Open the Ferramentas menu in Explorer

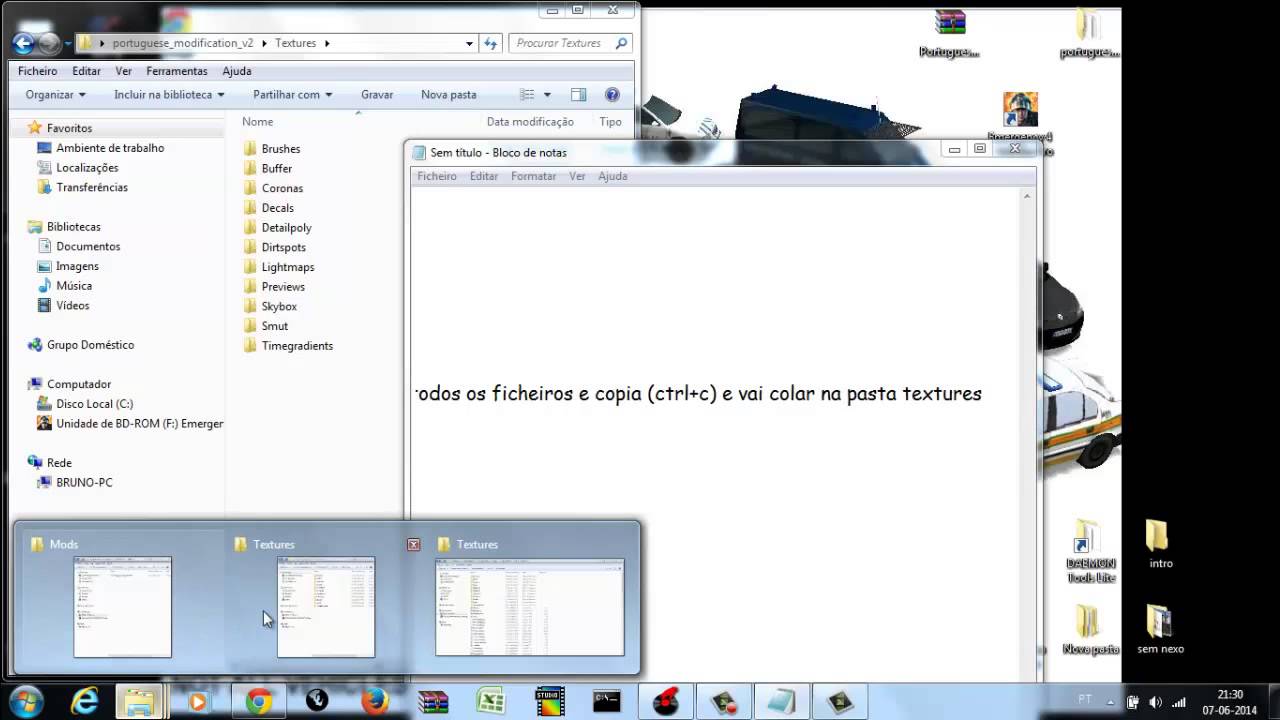point(177,71)
